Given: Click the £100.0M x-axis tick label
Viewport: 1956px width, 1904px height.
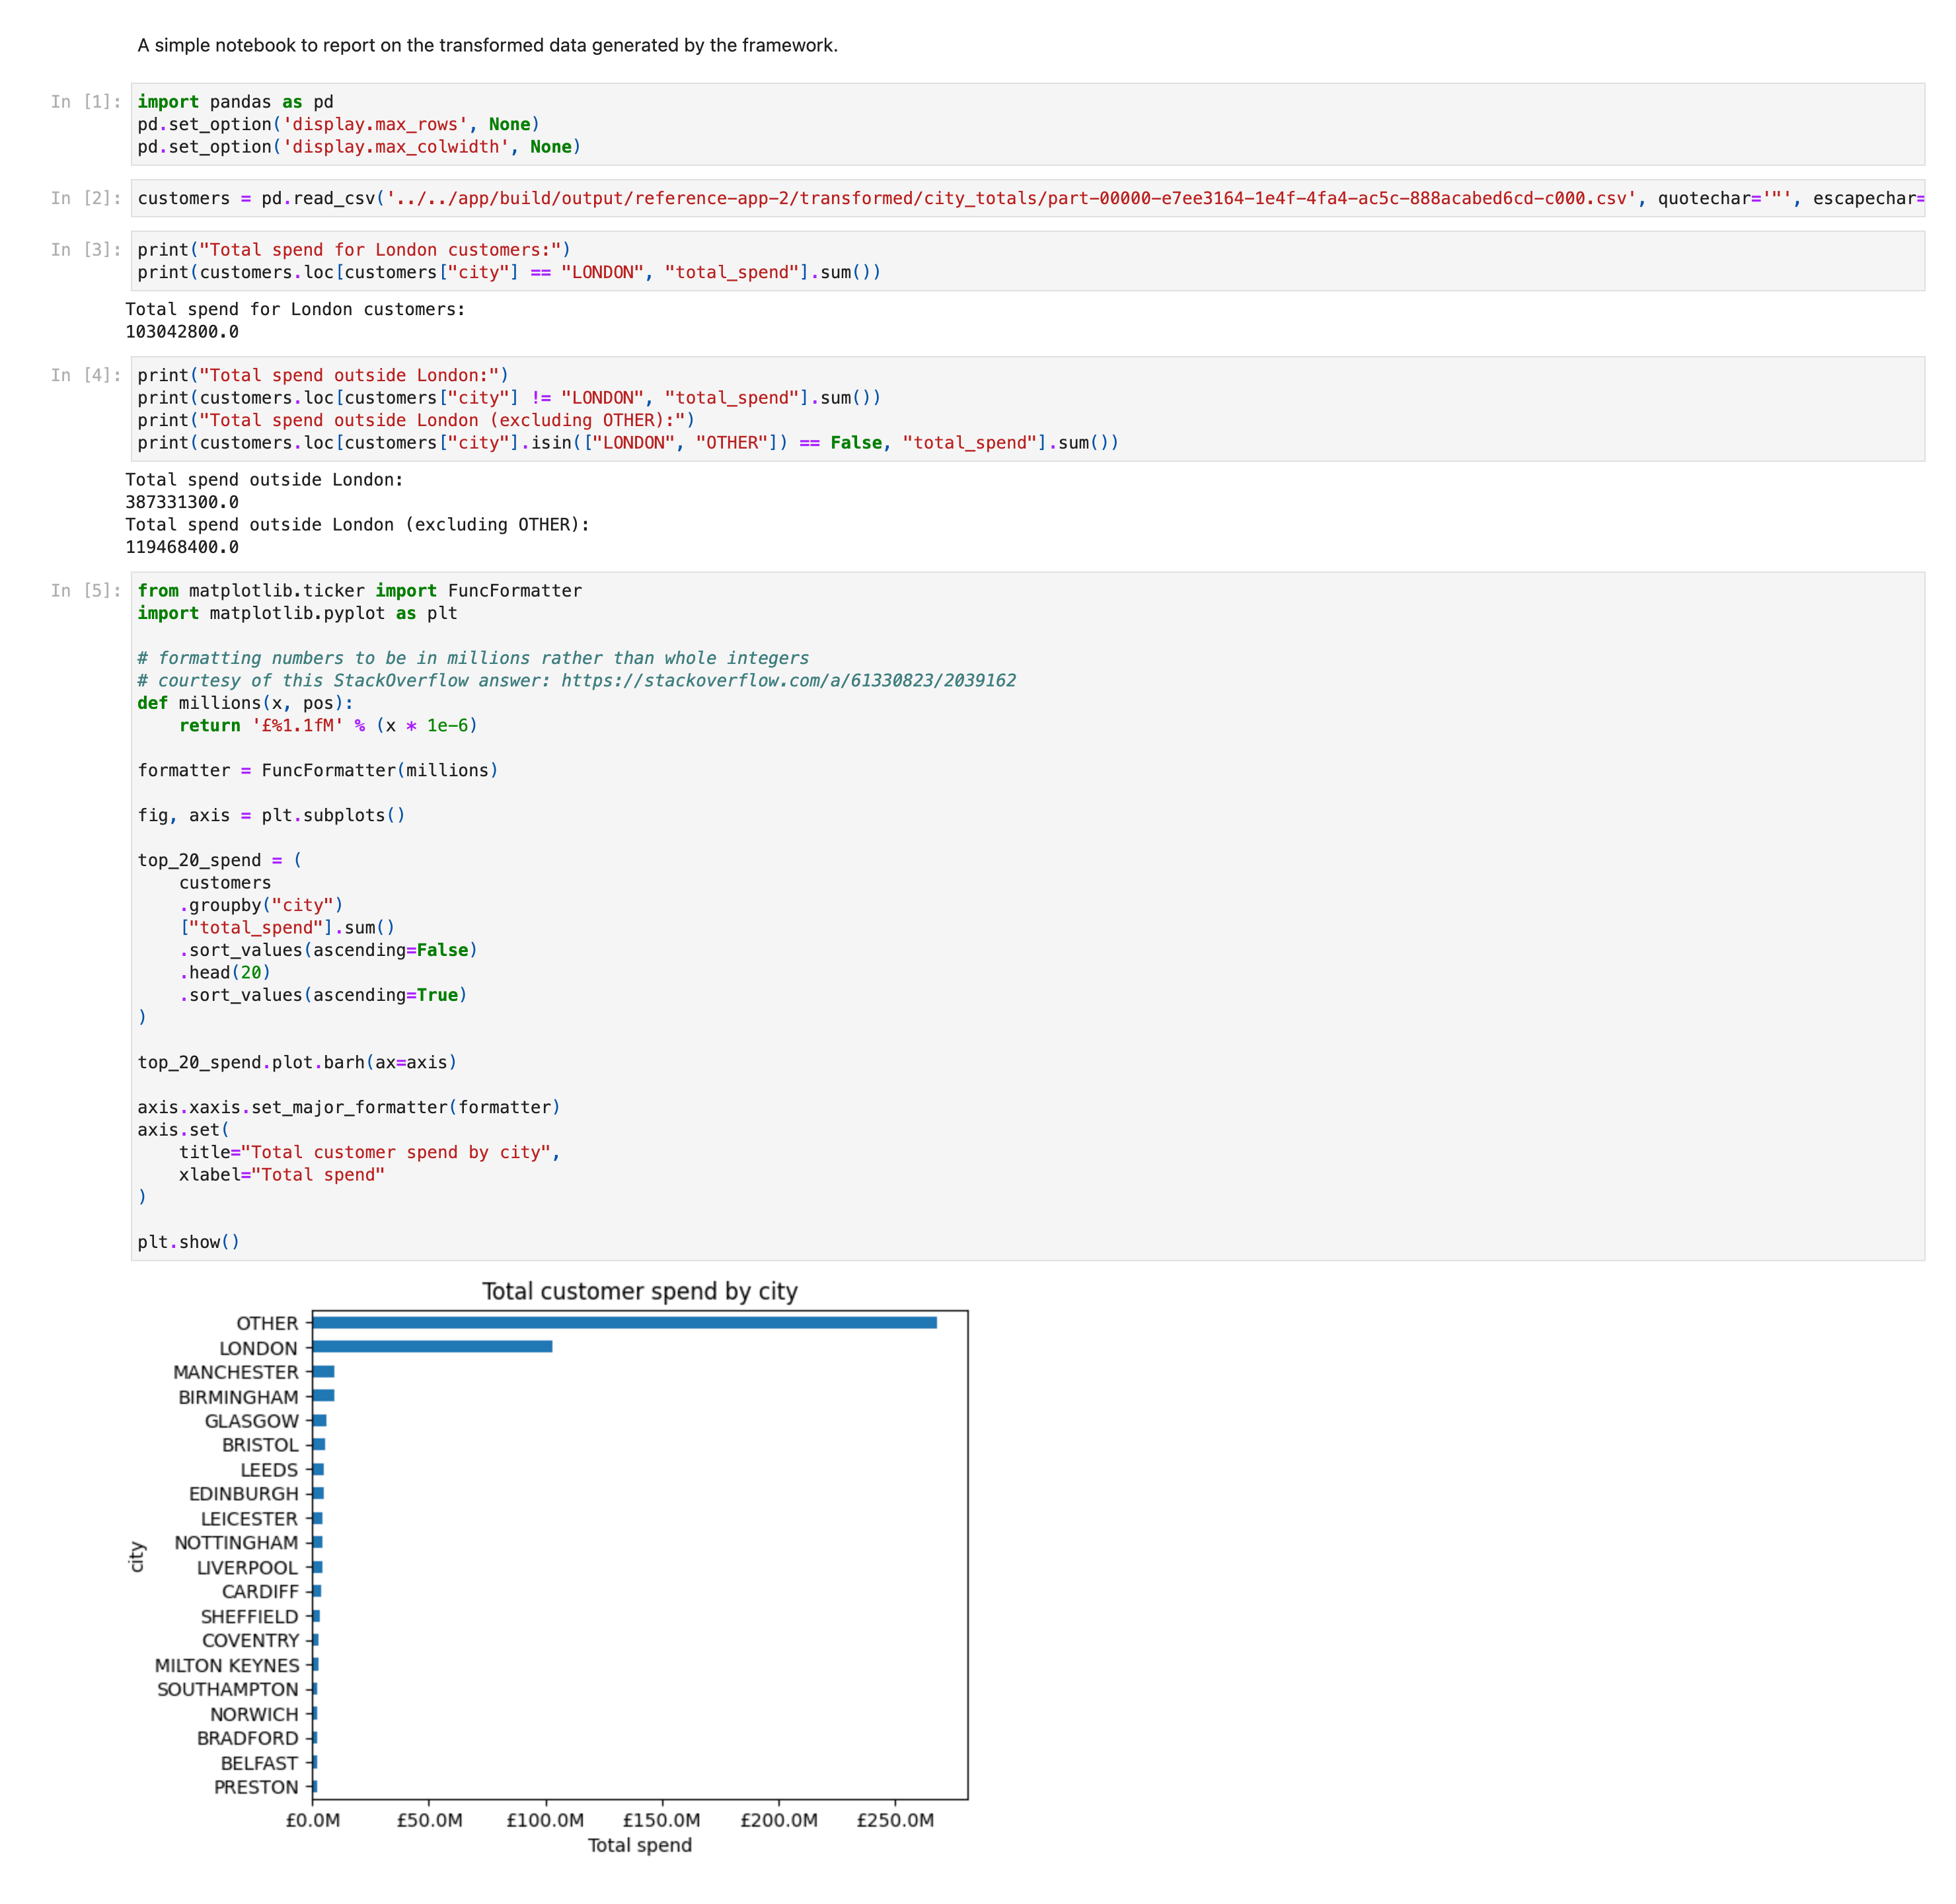Looking at the screenshot, I should pos(545,1820).
